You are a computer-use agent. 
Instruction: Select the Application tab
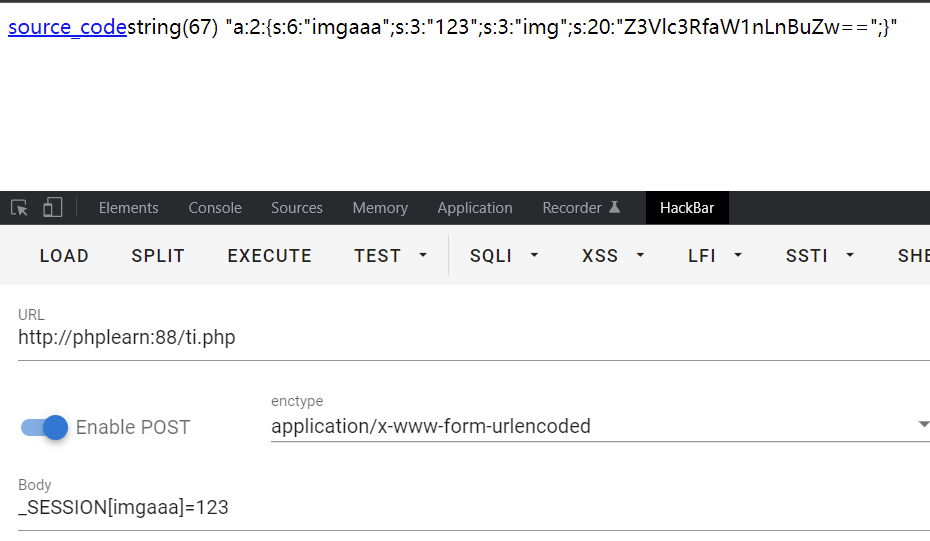pos(475,208)
